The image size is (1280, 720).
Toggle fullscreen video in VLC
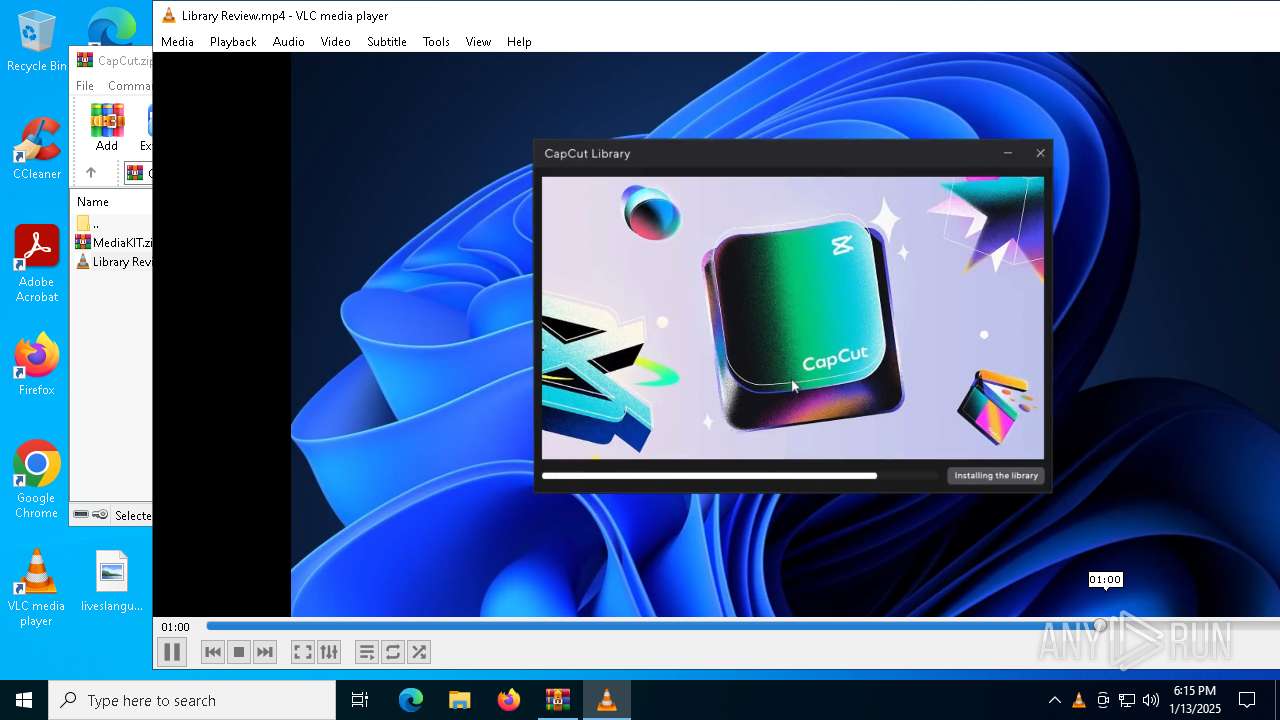coord(302,652)
